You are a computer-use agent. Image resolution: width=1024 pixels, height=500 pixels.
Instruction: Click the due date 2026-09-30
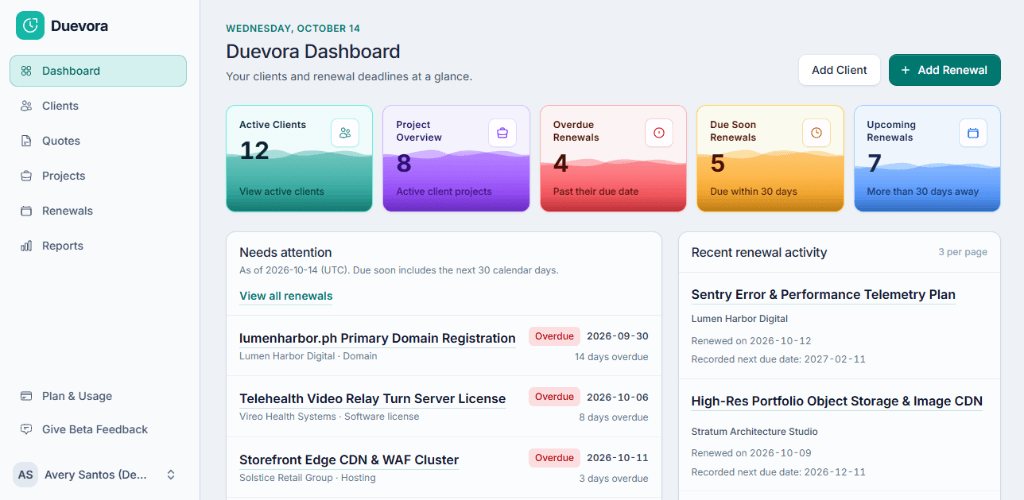[x=618, y=336]
